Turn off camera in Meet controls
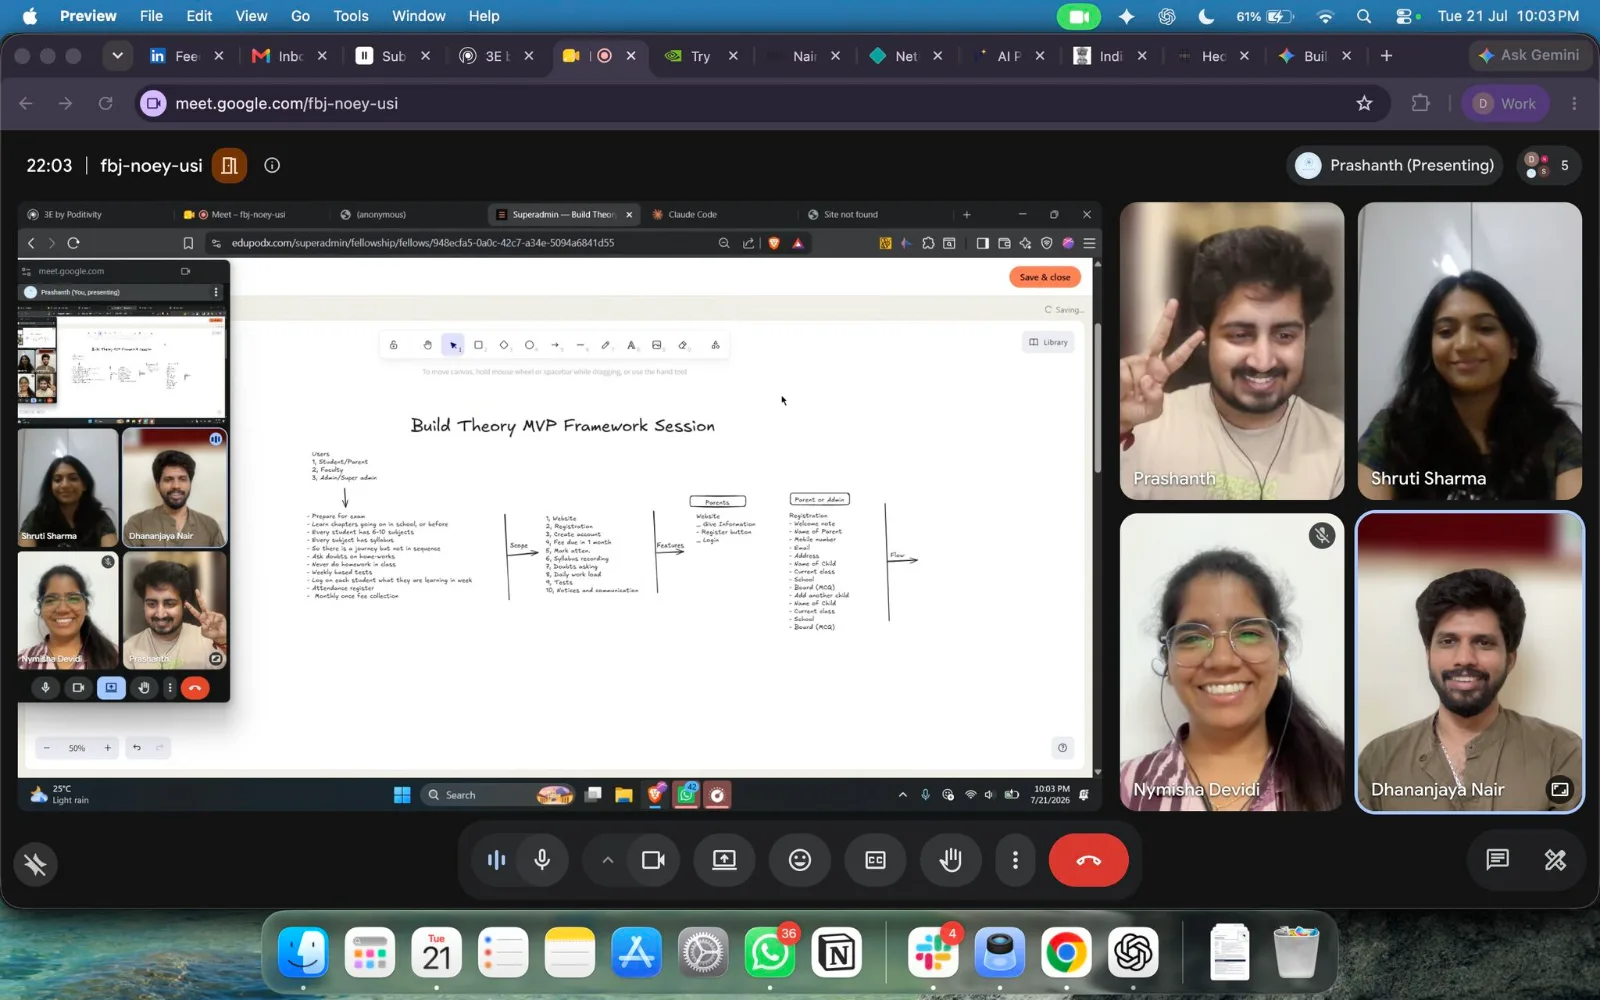 click(654, 860)
